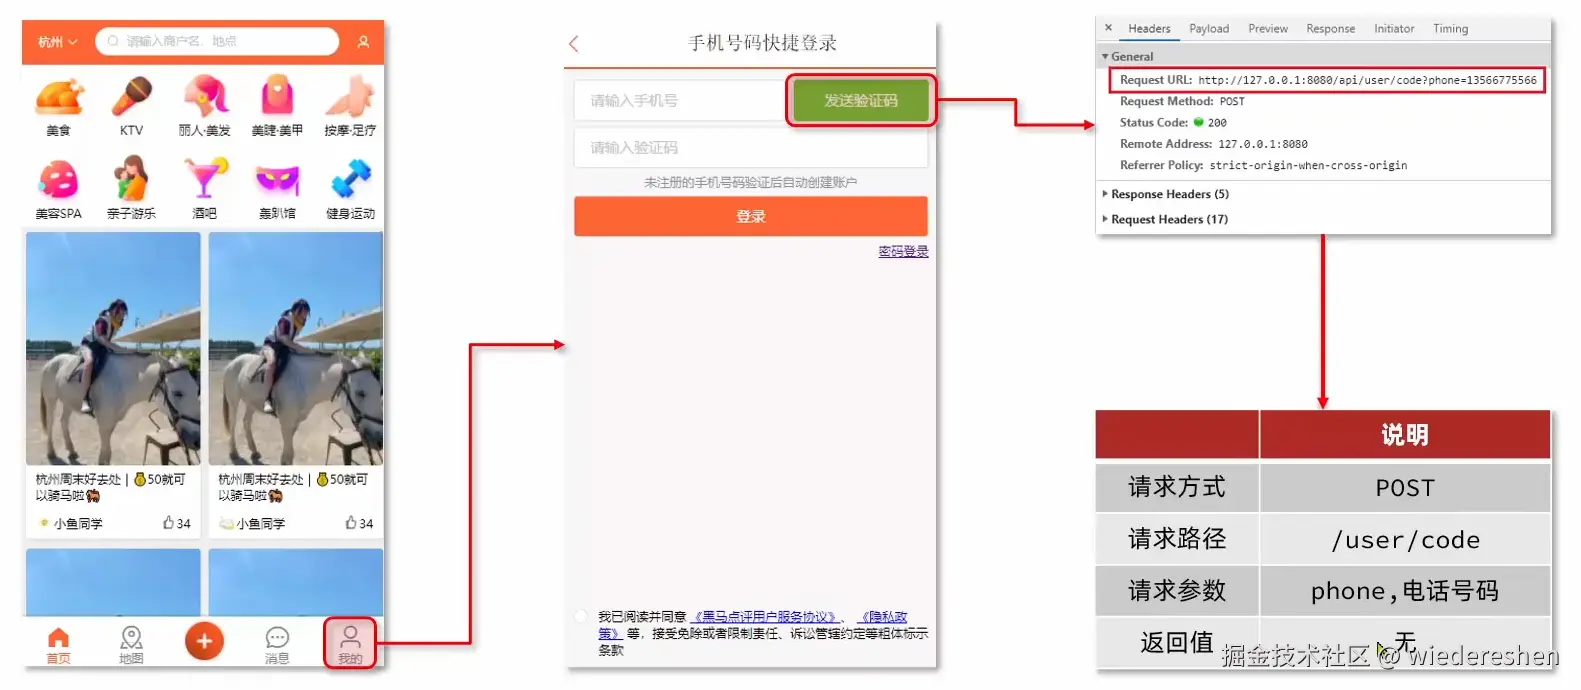Tap the orange plus publish button
The width and height of the screenshot is (1581, 690).
(204, 641)
